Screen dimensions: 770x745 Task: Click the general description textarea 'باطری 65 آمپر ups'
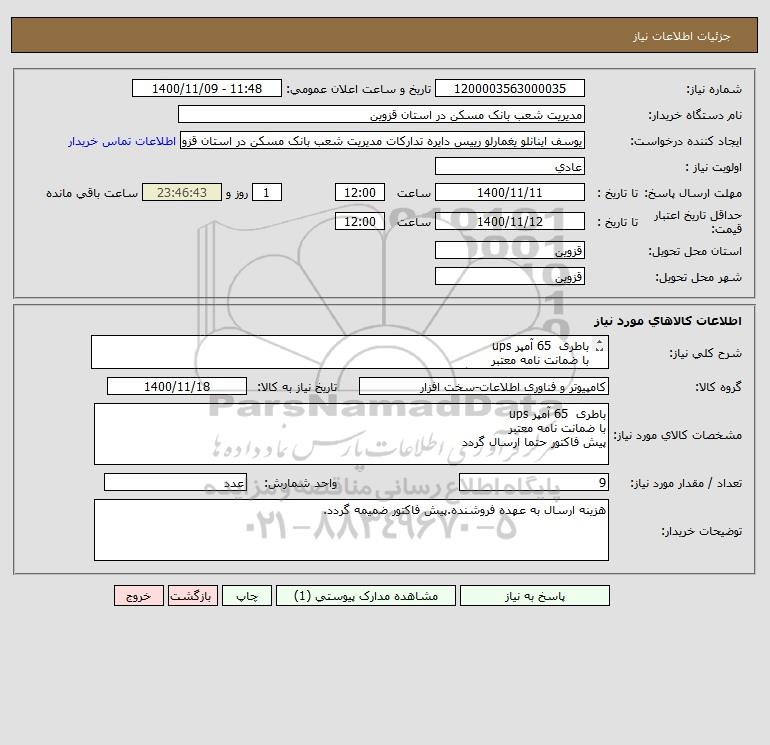(x=350, y=352)
